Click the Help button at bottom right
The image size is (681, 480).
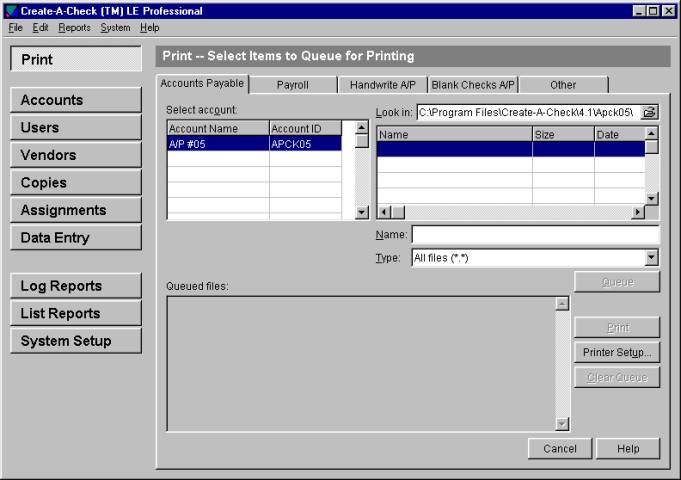tap(628, 449)
